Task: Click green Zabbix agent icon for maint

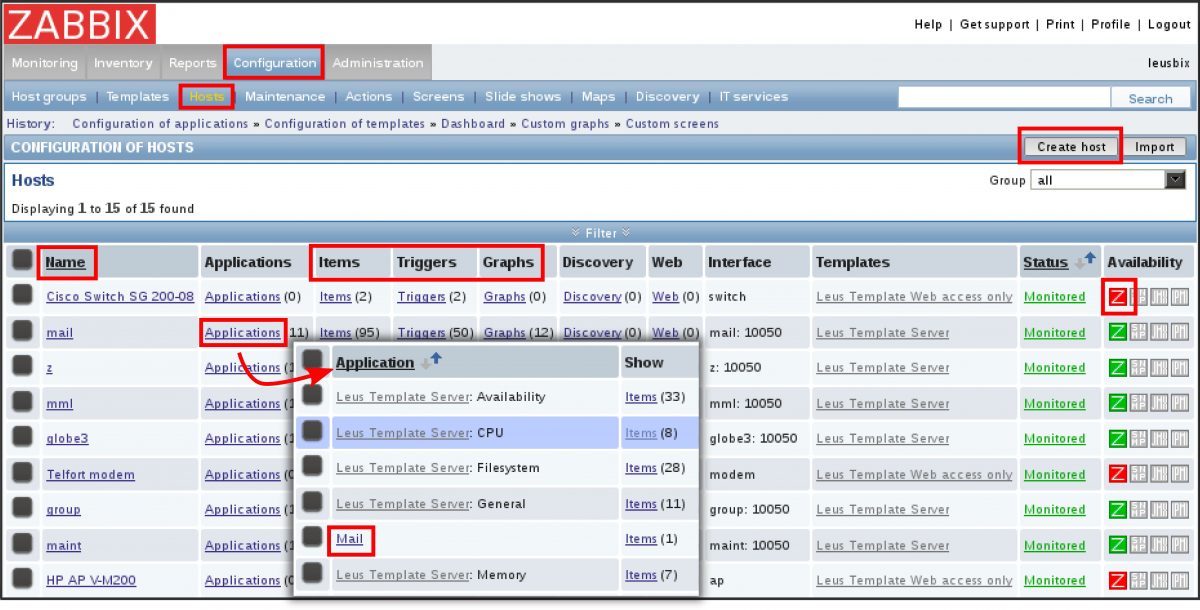Action: pyautogui.click(x=1117, y=546)
